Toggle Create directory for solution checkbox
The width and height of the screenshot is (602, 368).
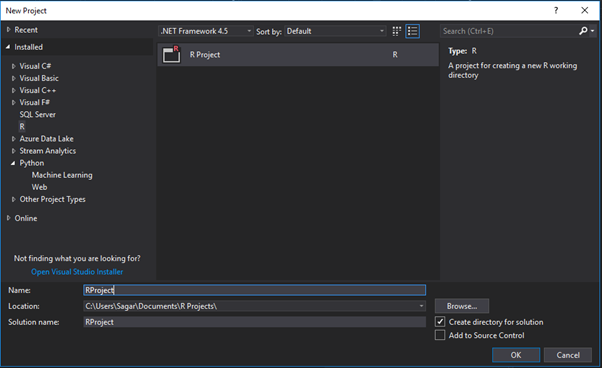(440, 322)
